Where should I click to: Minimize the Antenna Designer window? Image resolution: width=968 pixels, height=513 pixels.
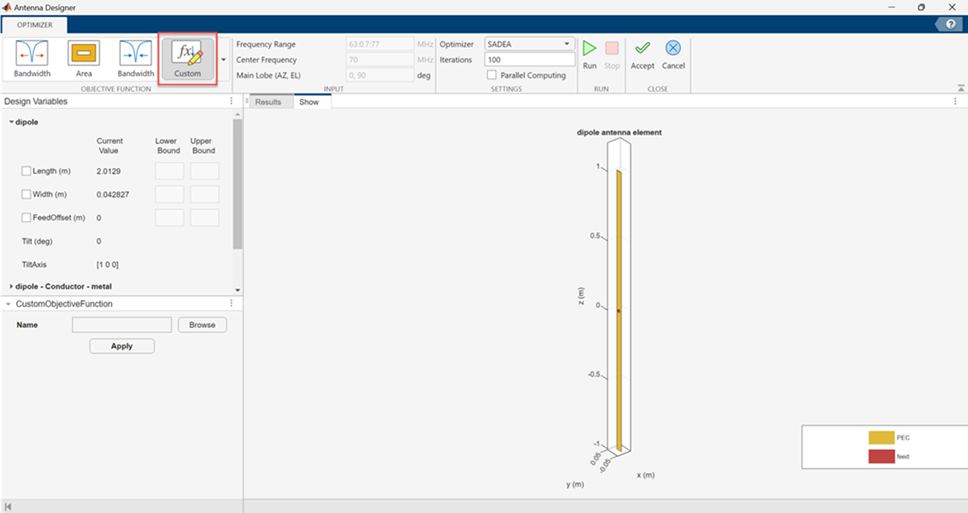892,7
